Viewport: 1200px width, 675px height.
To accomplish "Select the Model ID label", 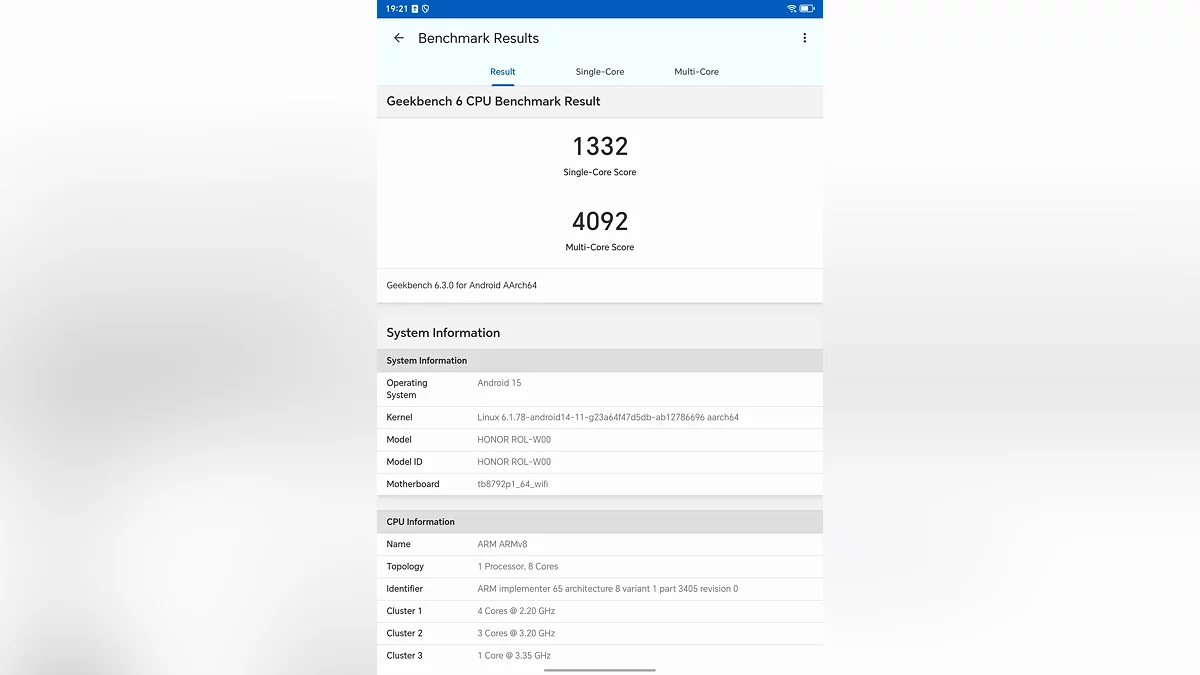I will (405, 462).
